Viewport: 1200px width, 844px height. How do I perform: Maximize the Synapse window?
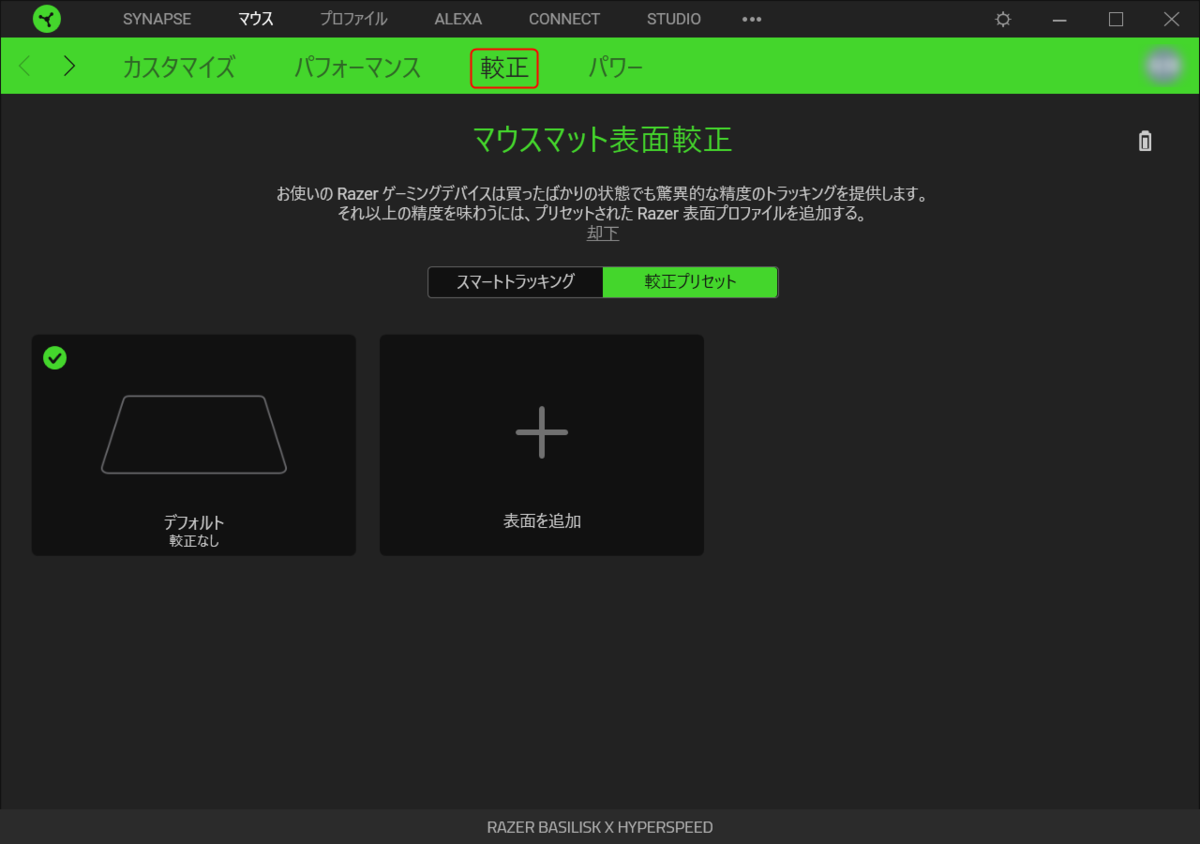(1116, 19)
